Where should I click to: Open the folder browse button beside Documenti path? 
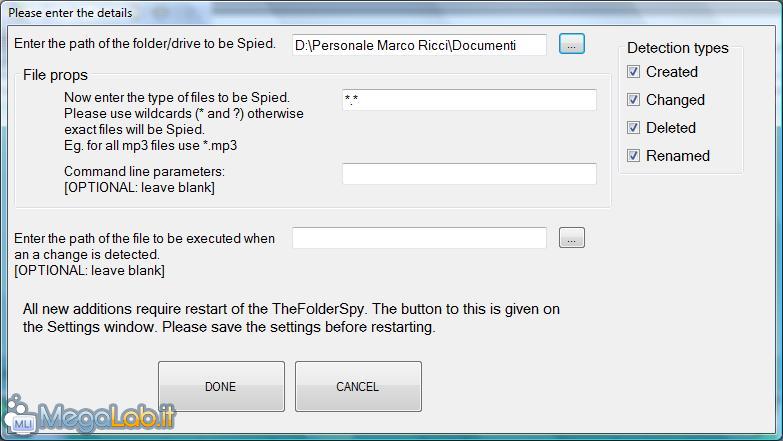572,44
